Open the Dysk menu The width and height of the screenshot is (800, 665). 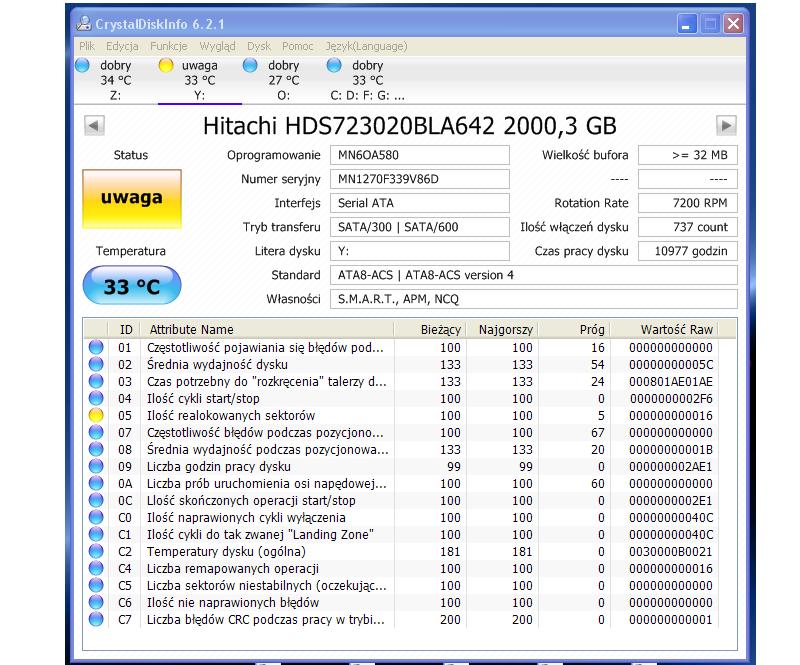pyautogui.click(x=259, y=46)
